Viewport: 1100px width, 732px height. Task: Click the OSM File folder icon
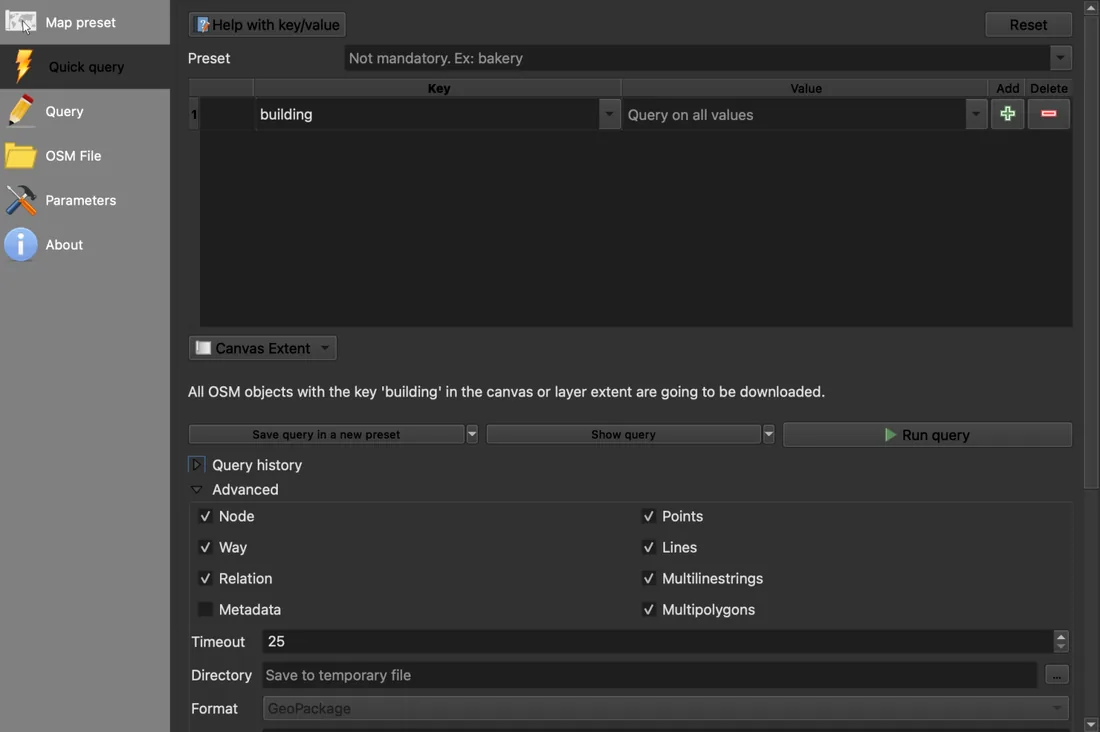20,156
